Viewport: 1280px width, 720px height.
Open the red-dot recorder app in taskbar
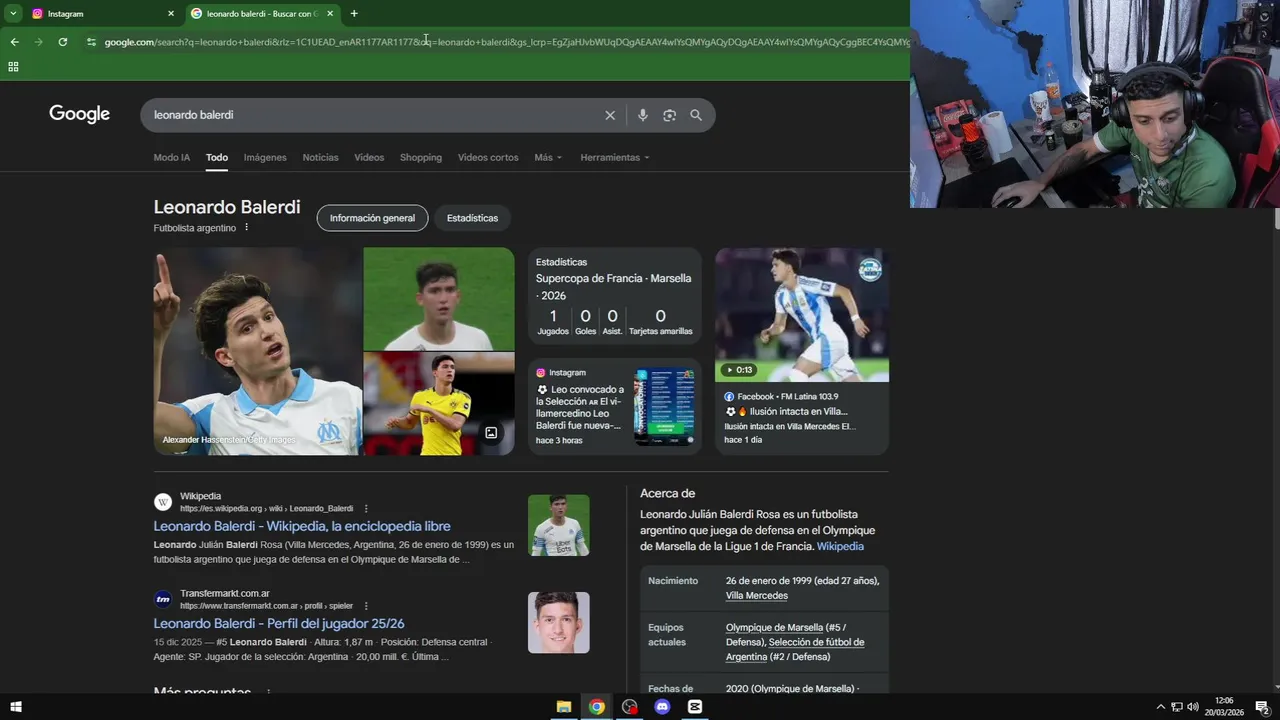pyautogui.click(x=629, y=707)
